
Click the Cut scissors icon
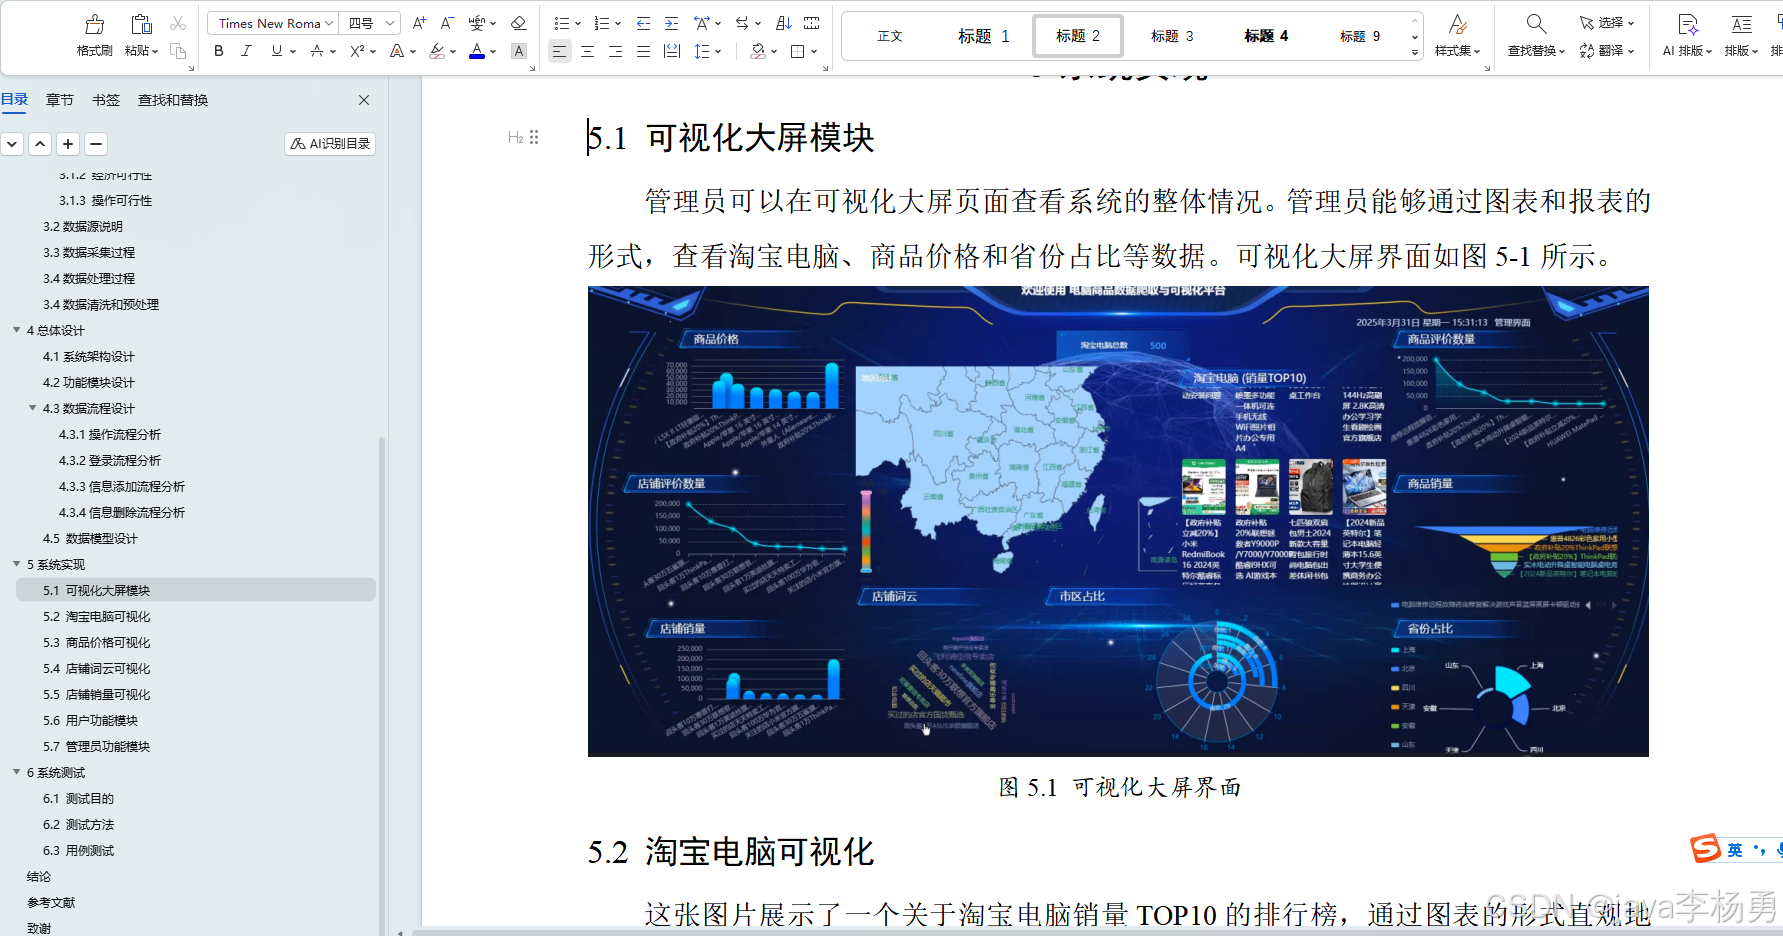tap(178, 23)
